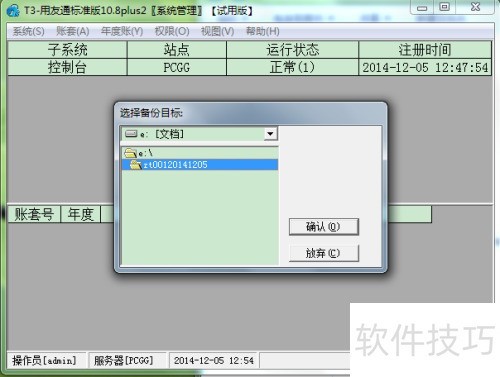
Task: Open the 年度账(Y) menu
Action: (x=122, y=32)
